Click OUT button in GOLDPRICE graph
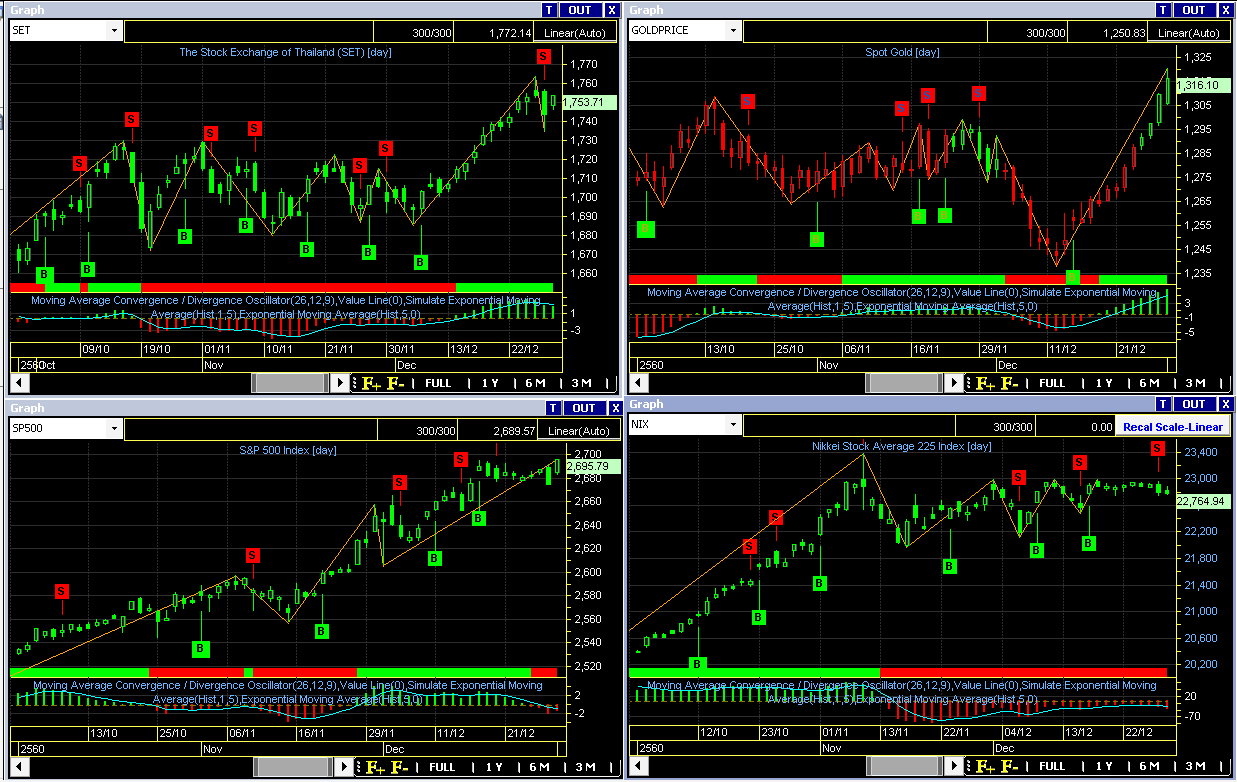This screenshot has width=1237, height=782. [x=1195, y=10]
